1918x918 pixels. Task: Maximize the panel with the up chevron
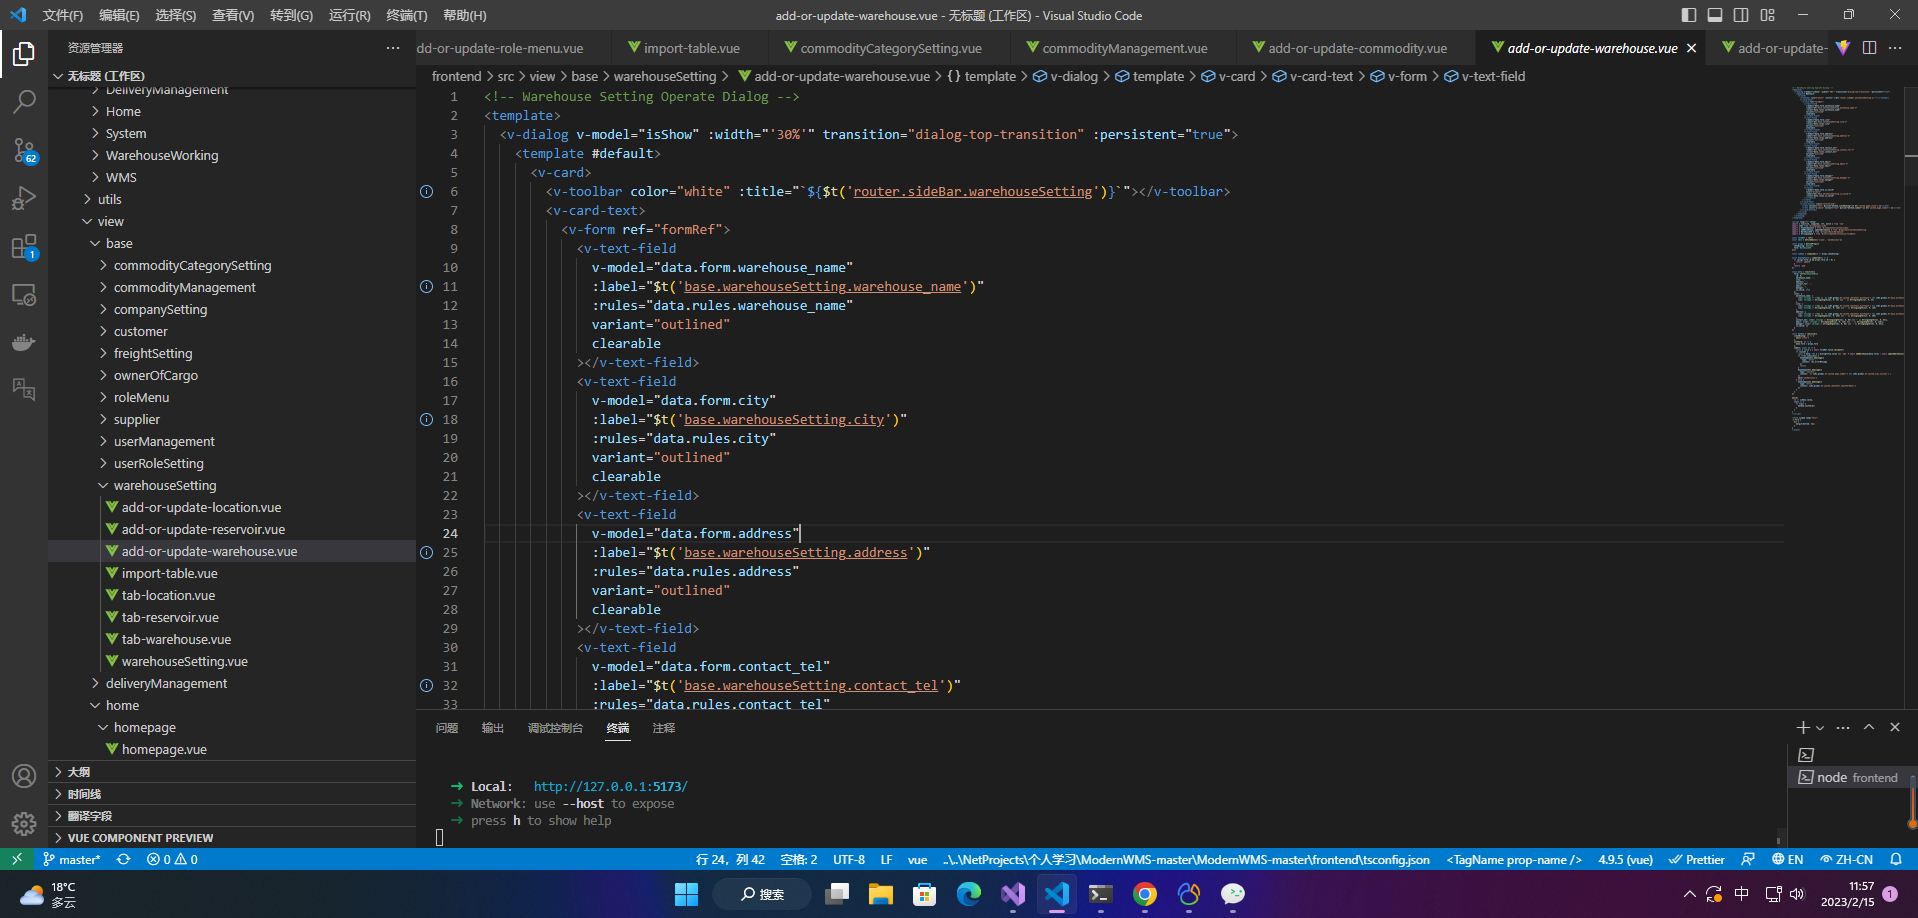click(1869, 727)
